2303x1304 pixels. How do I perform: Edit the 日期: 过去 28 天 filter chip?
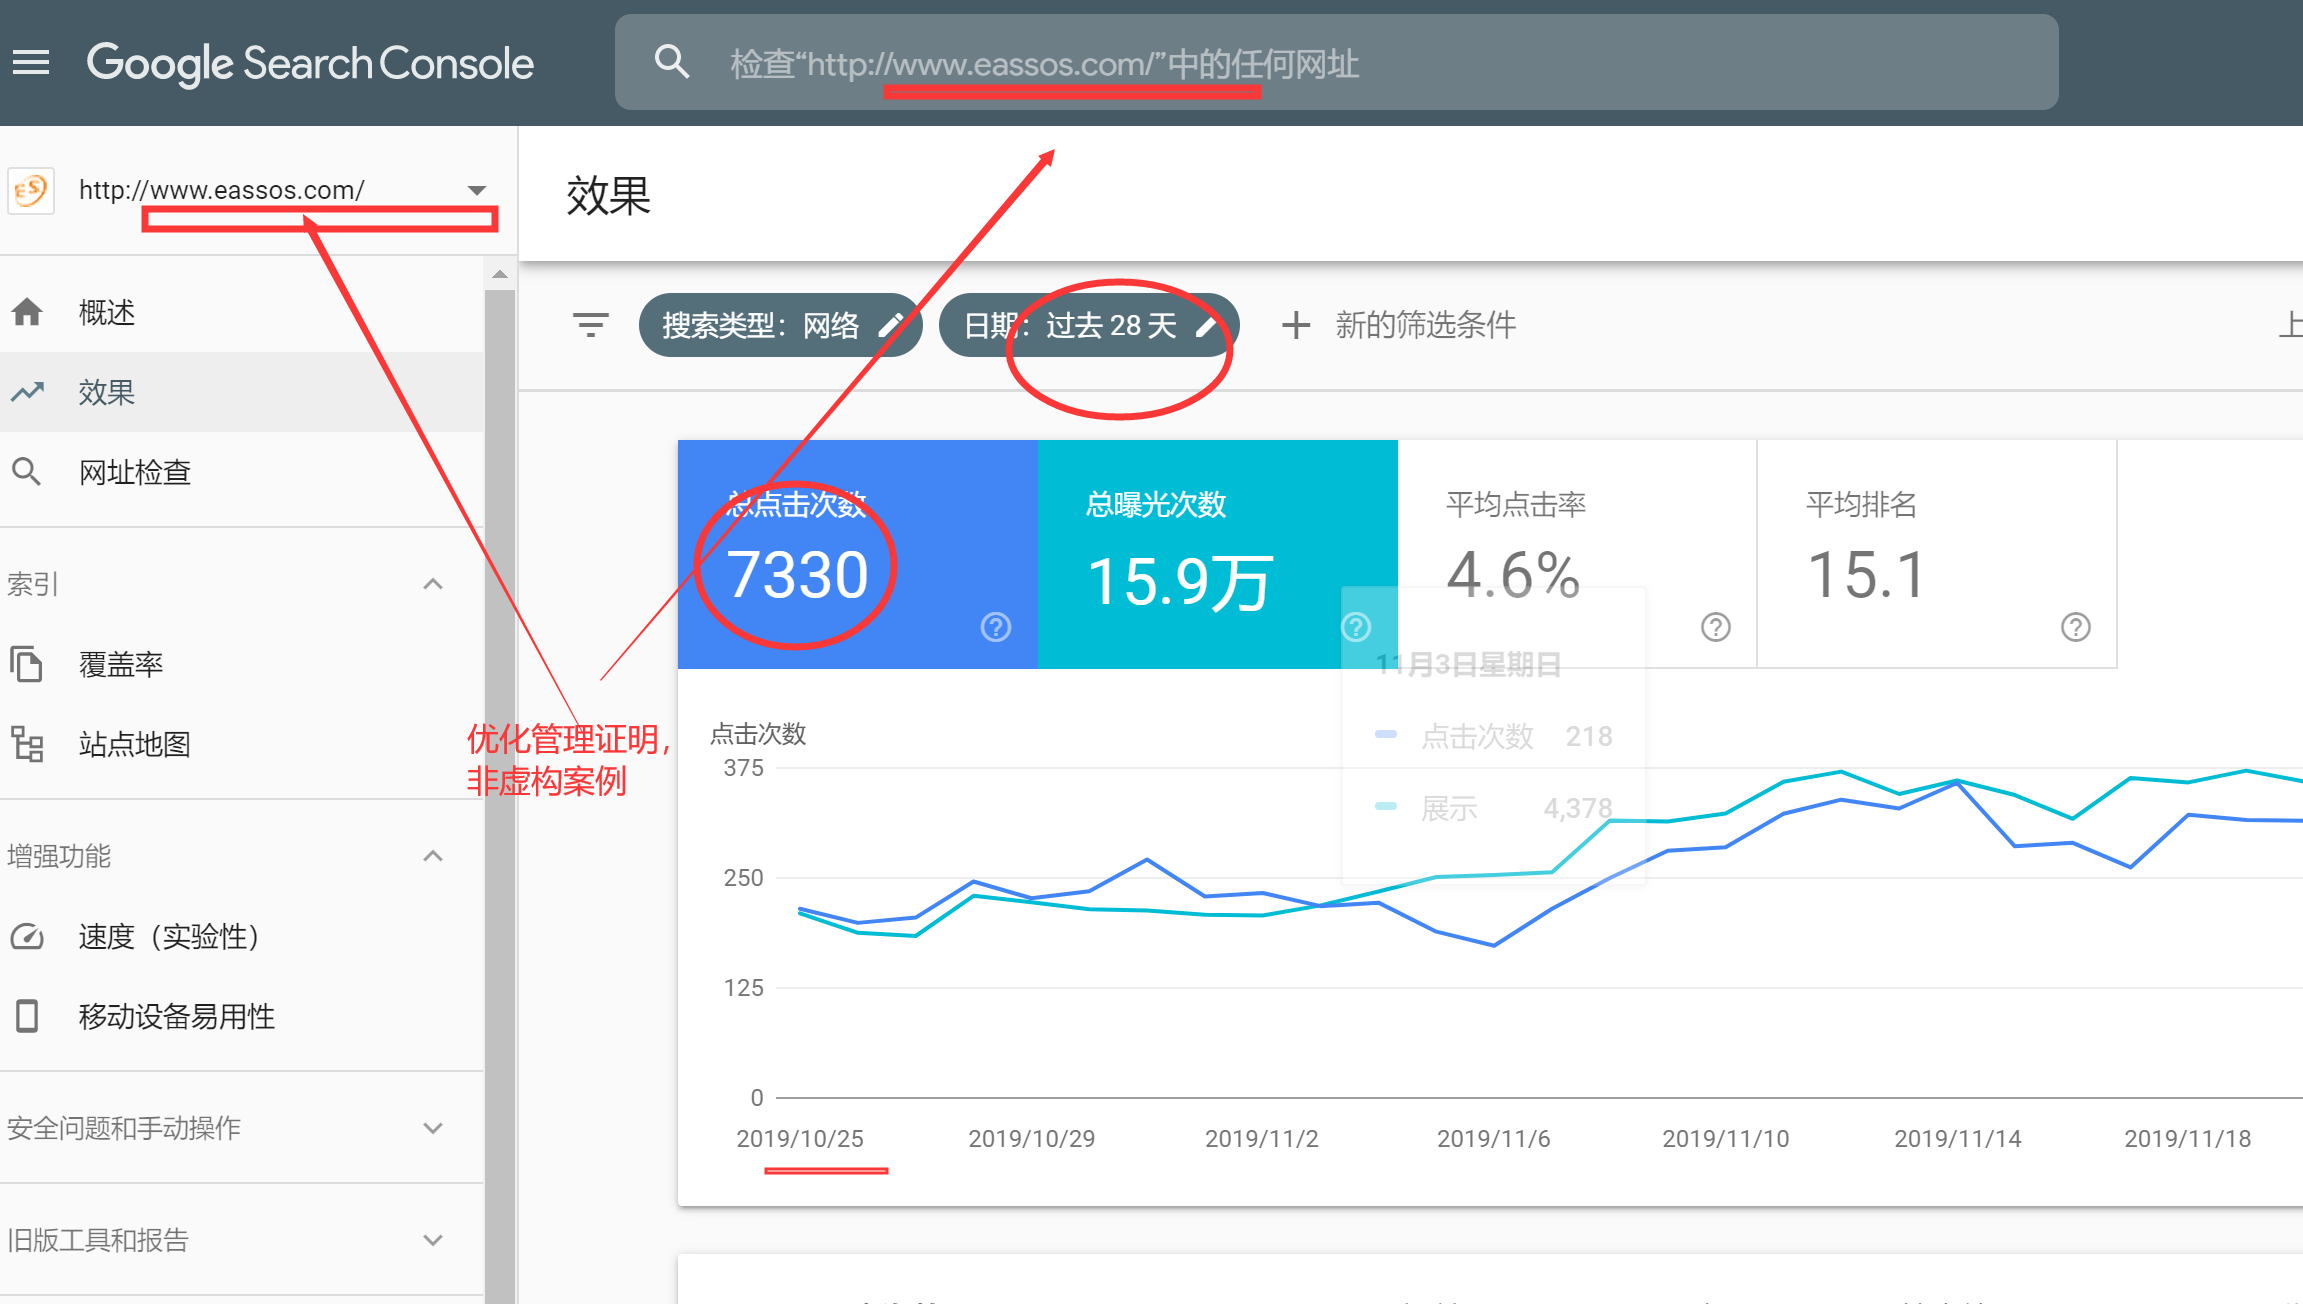click(1089, 325)
